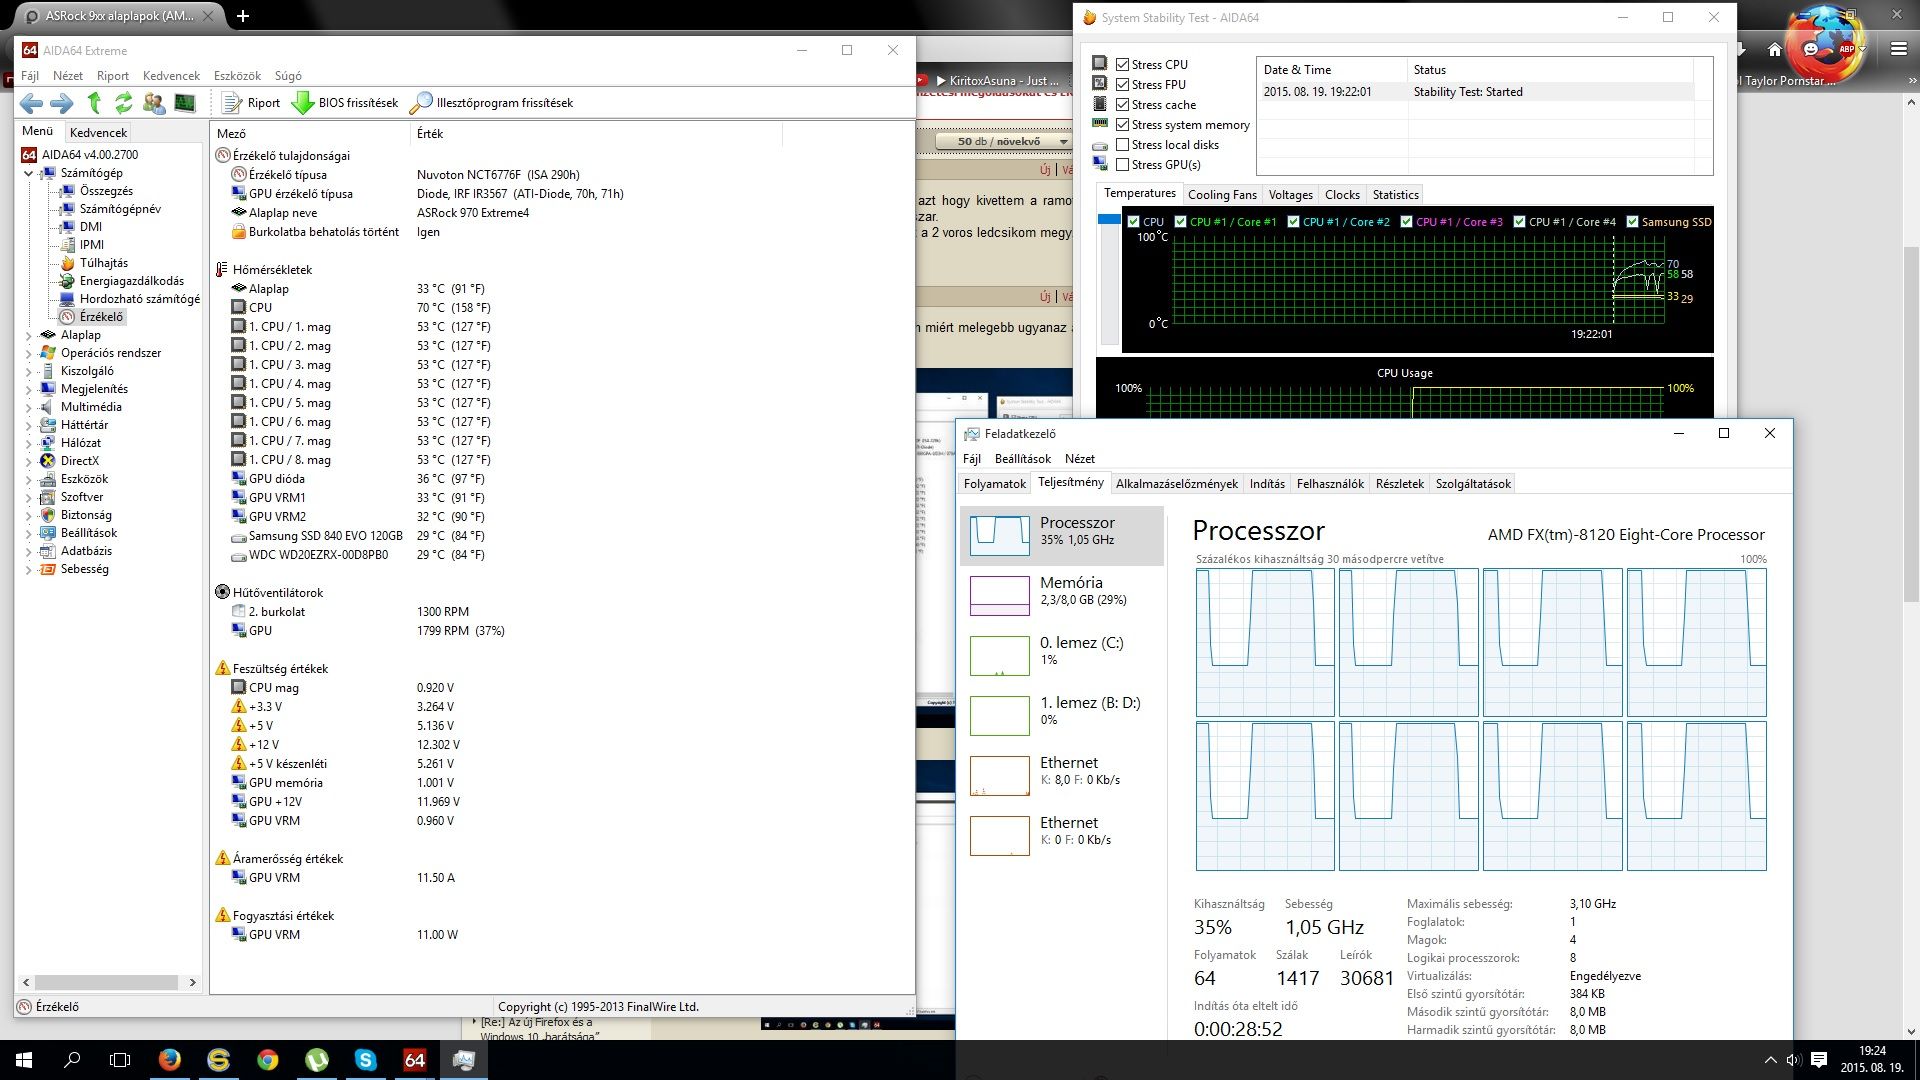Open Szolgáltatások tab in Feladatkezelő
1920x1080 pixels.
click(1473, 484)
